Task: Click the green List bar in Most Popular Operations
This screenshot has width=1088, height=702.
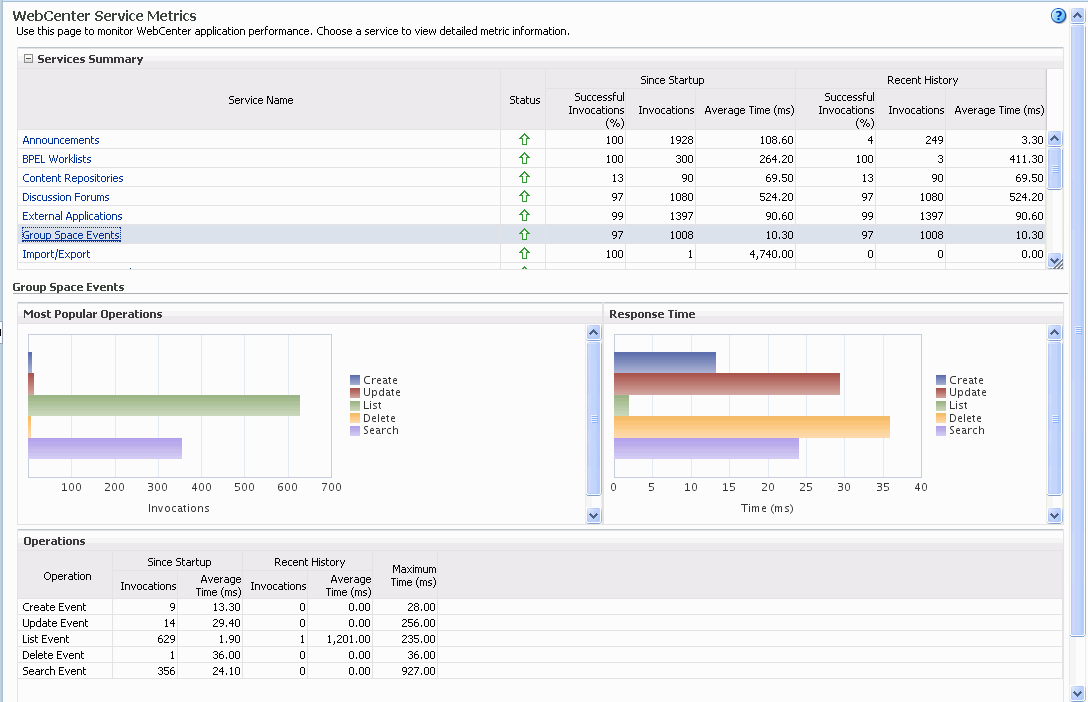Action: [164, 405]
